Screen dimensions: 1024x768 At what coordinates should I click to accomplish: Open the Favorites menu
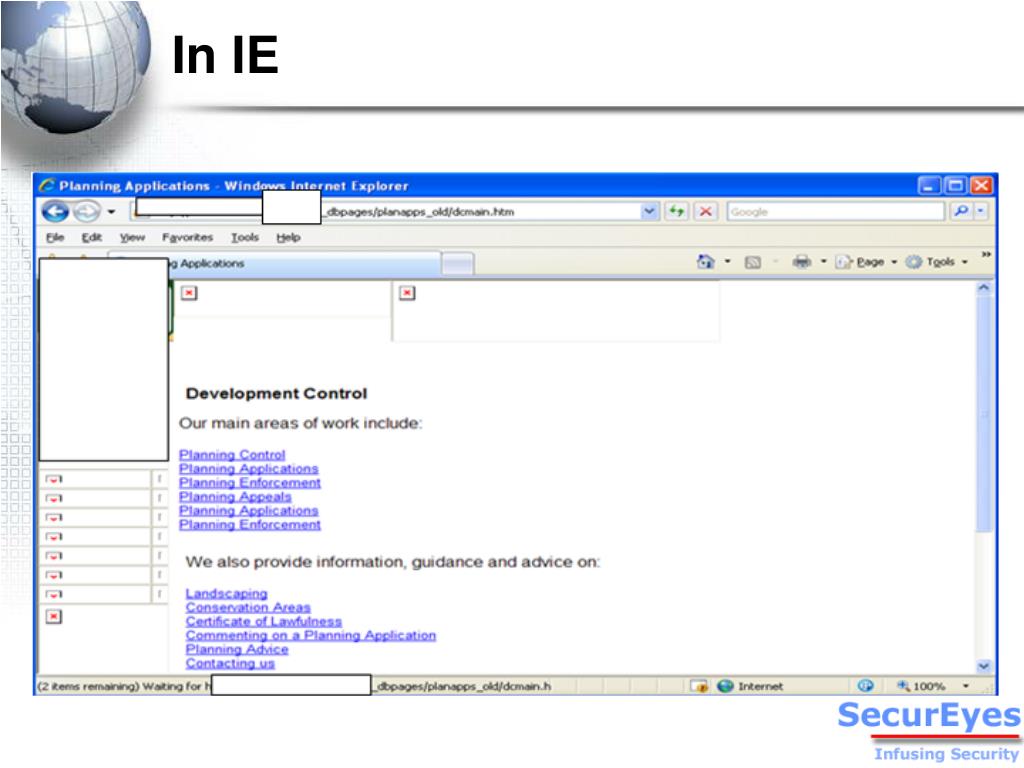(187, 237)
